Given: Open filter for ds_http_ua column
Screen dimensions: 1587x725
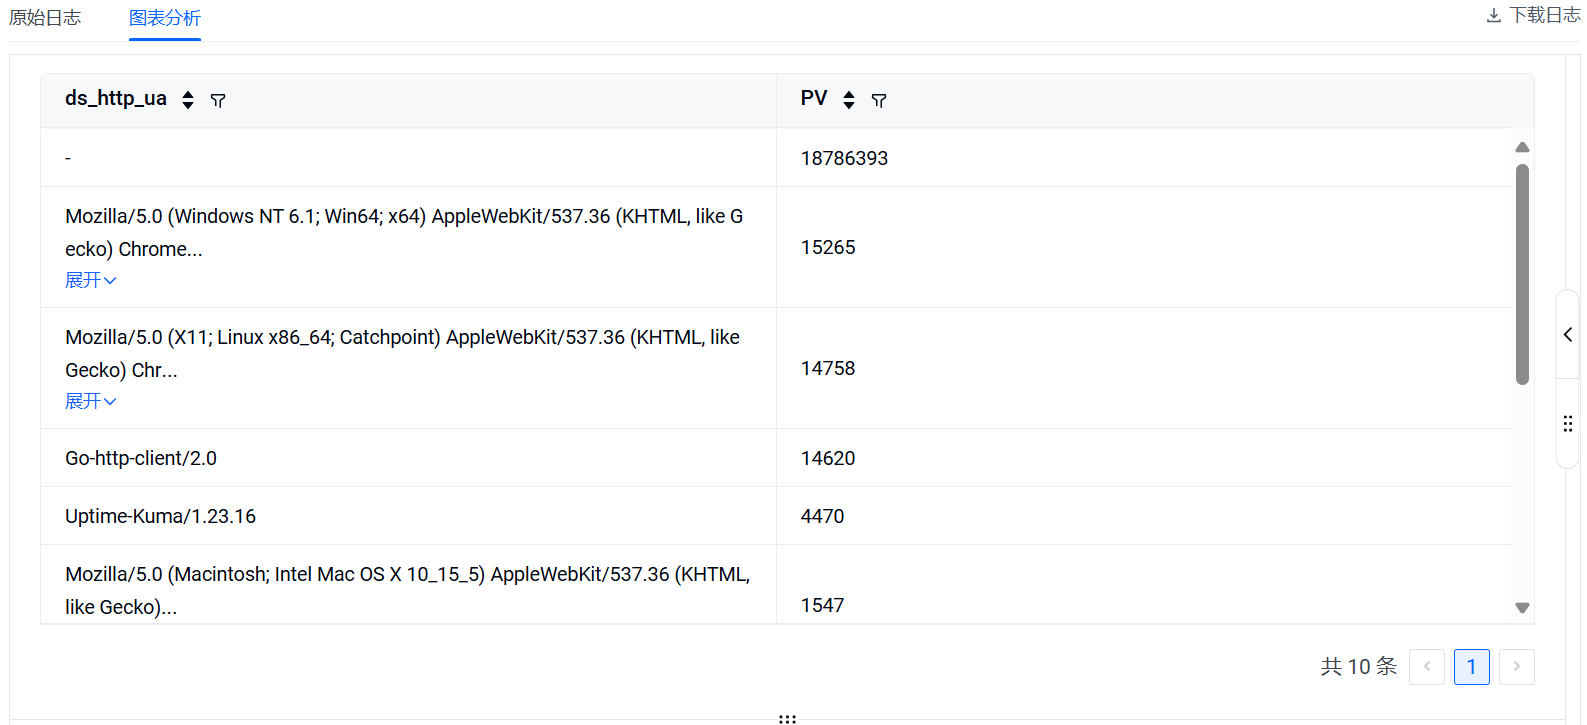Looking at the screenshot, I should pyautogui.click(x=218, y=100).
